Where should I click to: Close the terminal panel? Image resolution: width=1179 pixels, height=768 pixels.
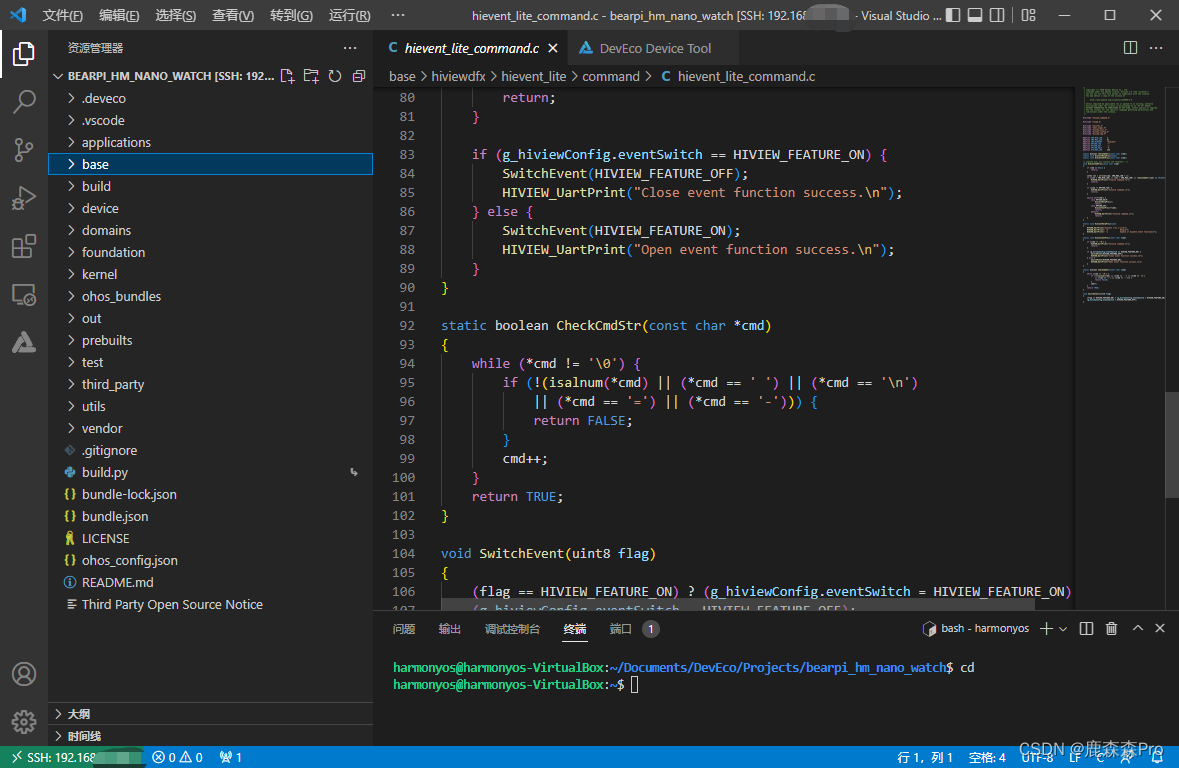(1159, 628)
